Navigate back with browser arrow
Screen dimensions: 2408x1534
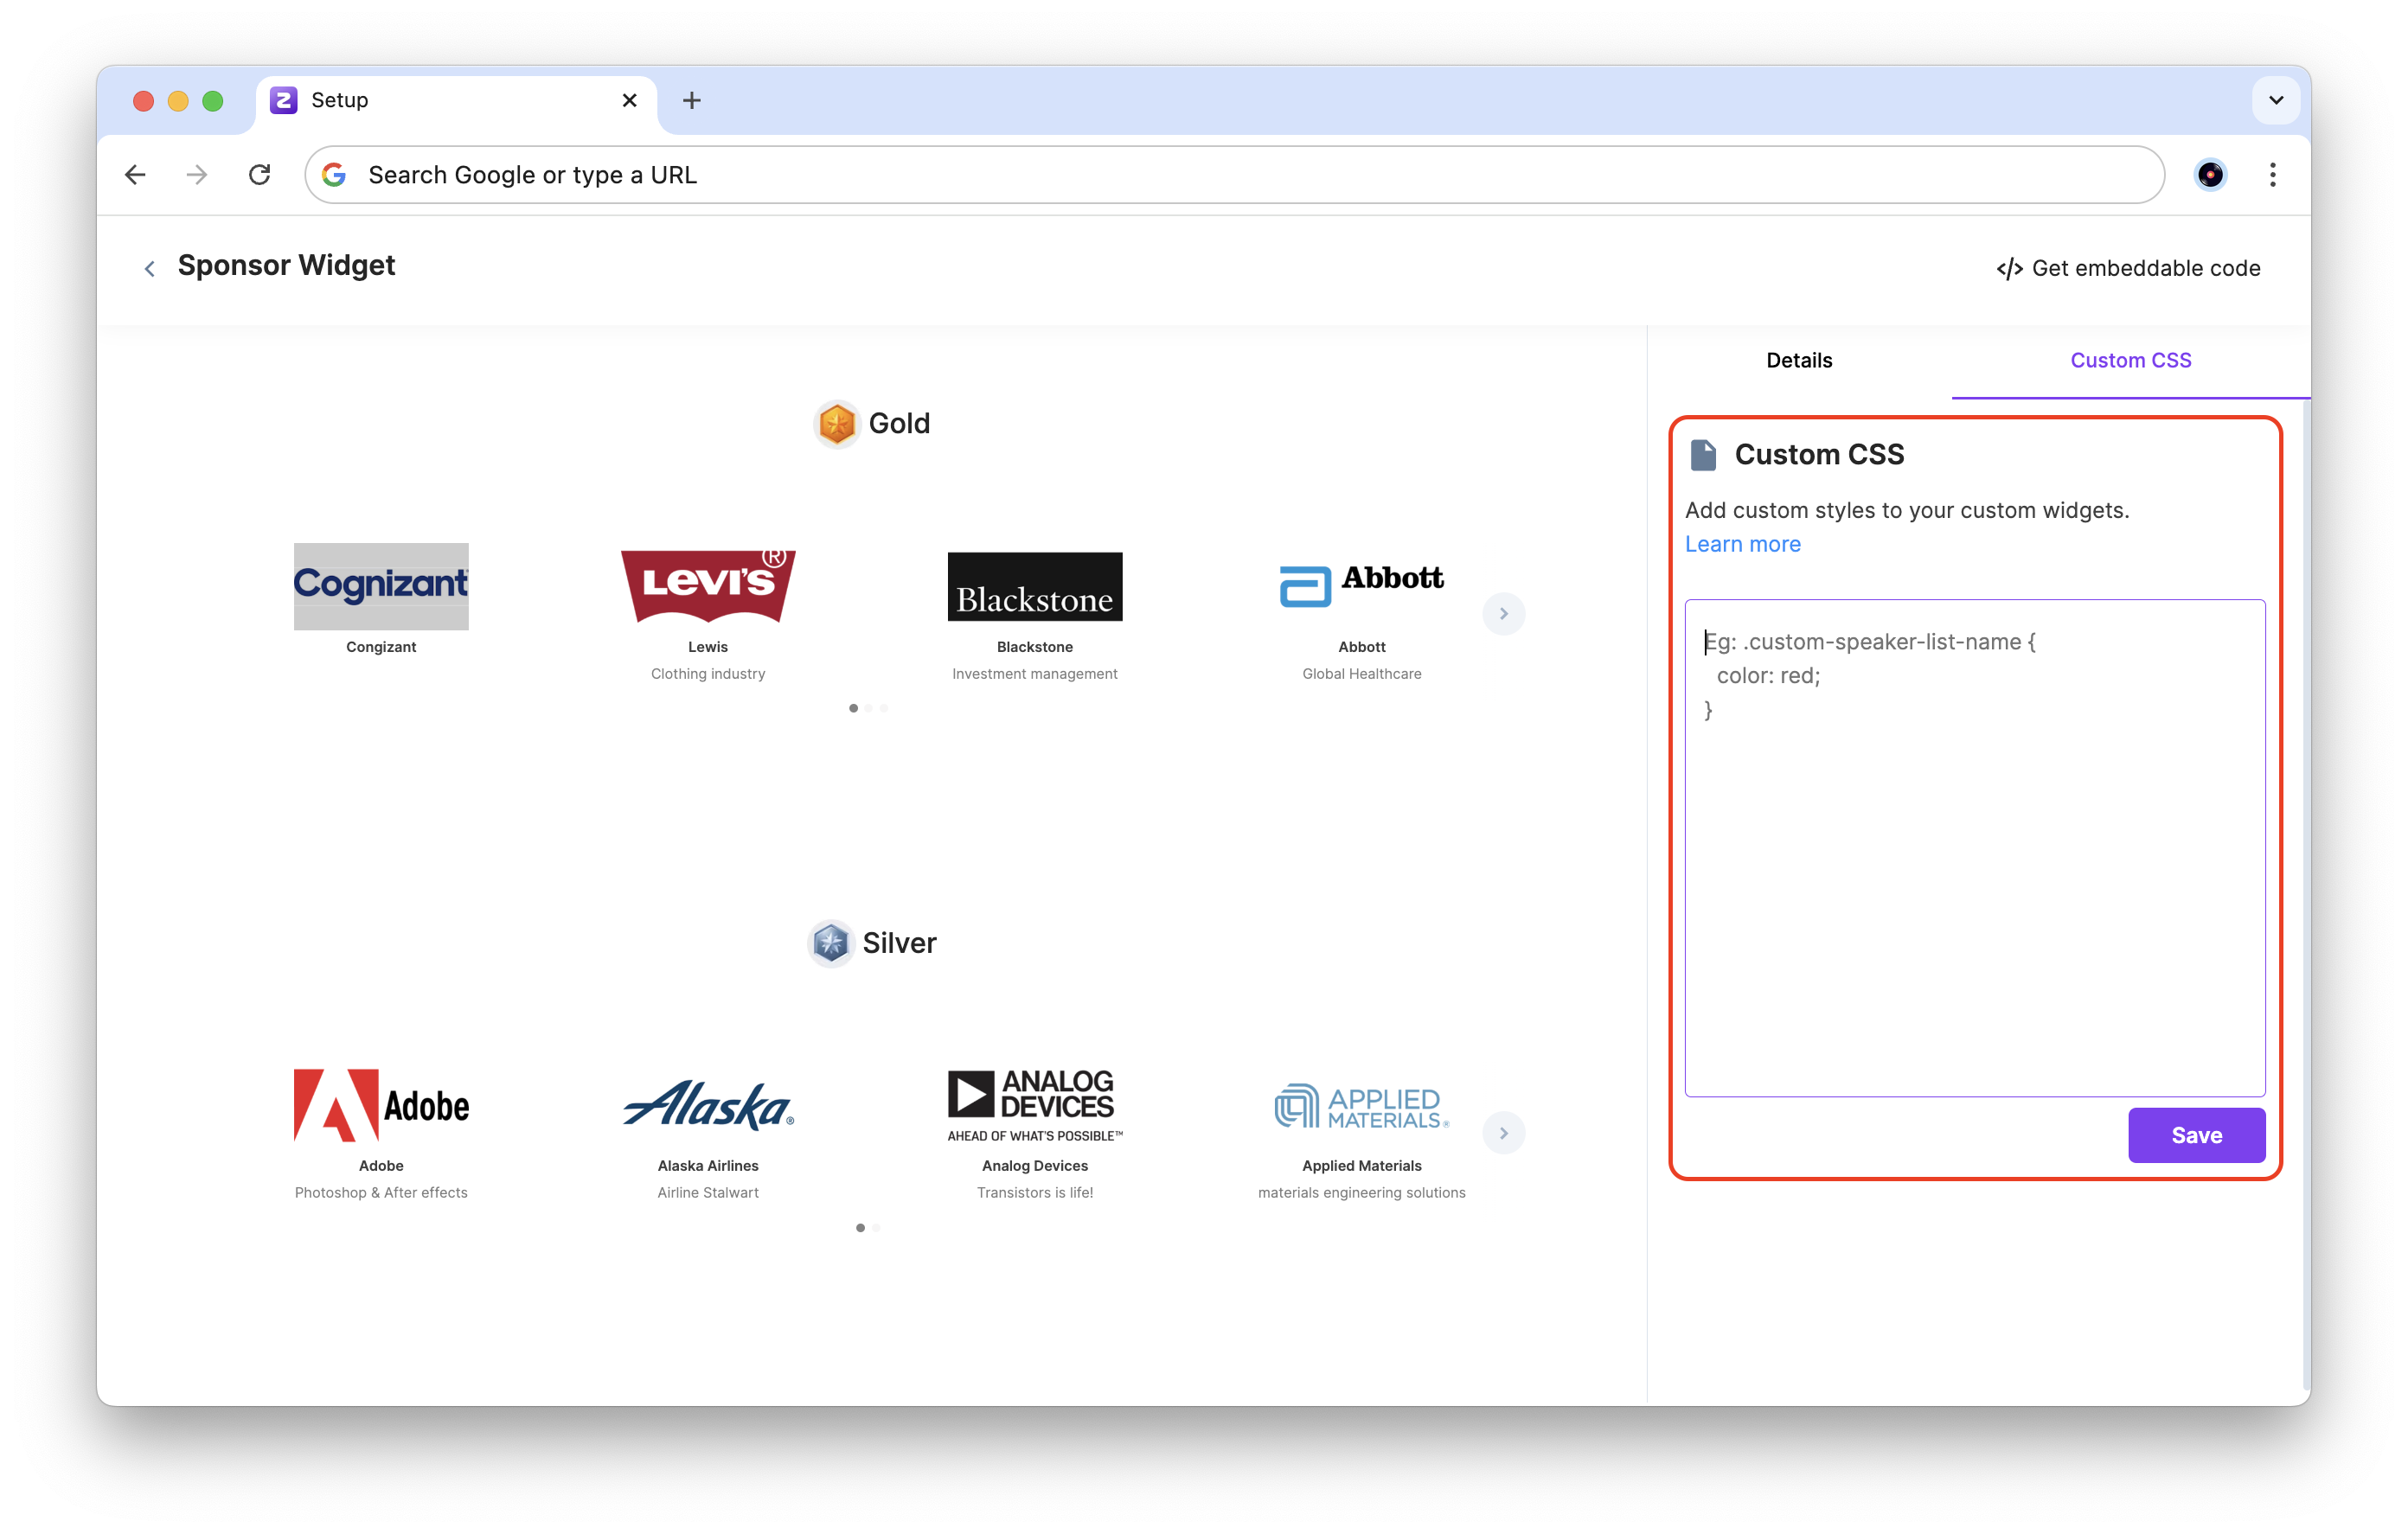pyautogui.click(x=135, y=175)
